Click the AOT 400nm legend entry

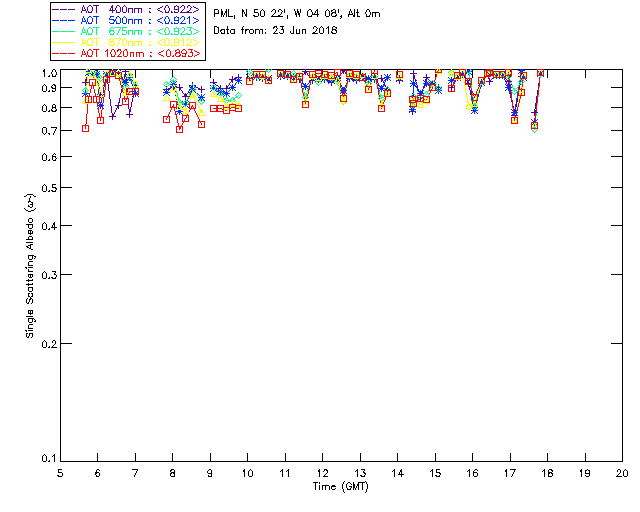point(140,9)
